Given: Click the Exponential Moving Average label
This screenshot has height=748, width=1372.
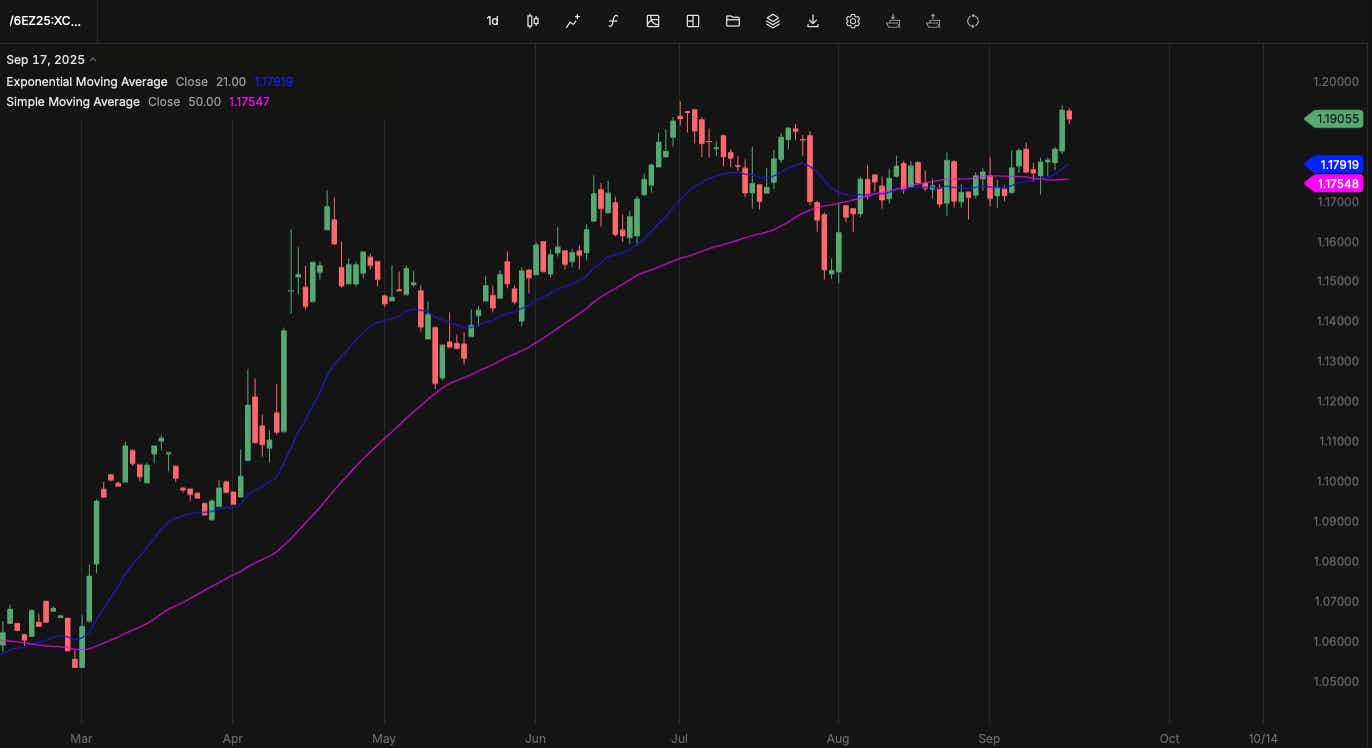Looking at the screenshot, I should pos(86,81).
